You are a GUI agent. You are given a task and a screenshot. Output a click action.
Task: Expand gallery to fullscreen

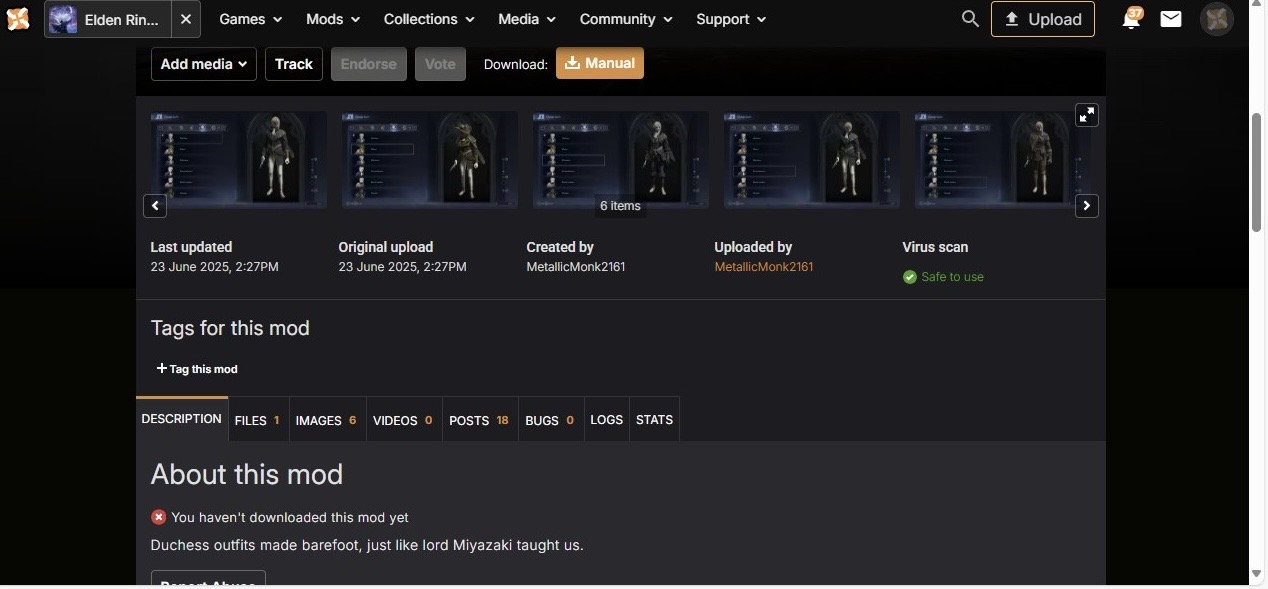coord(1087,115)
